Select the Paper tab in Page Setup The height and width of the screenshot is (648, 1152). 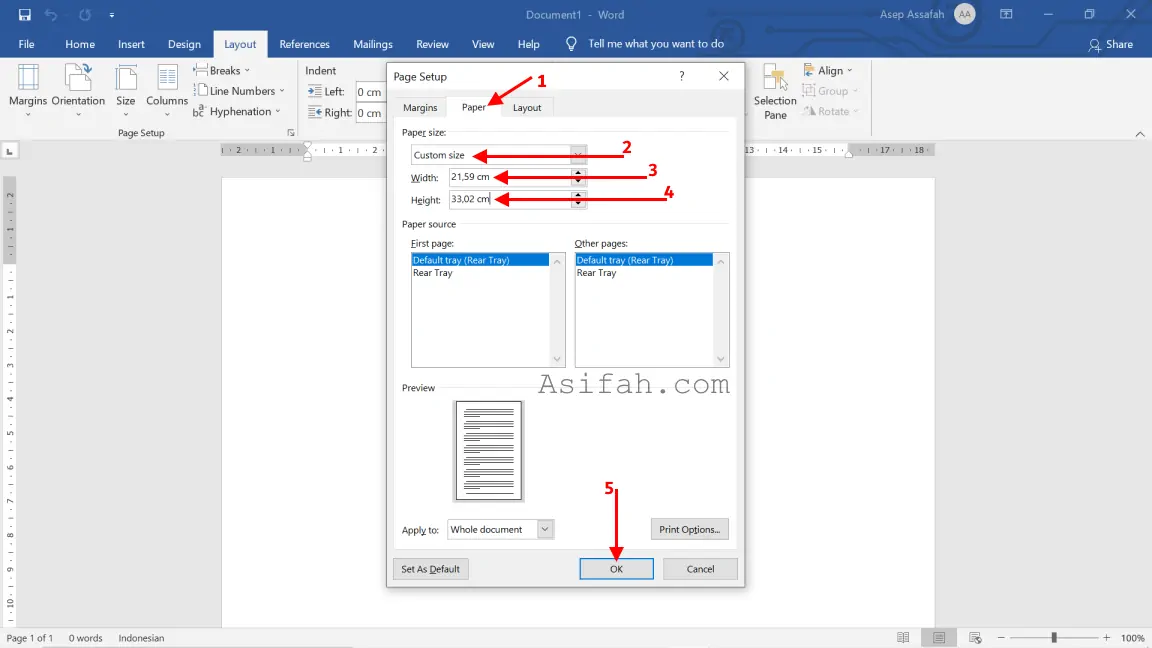(474, 107)
